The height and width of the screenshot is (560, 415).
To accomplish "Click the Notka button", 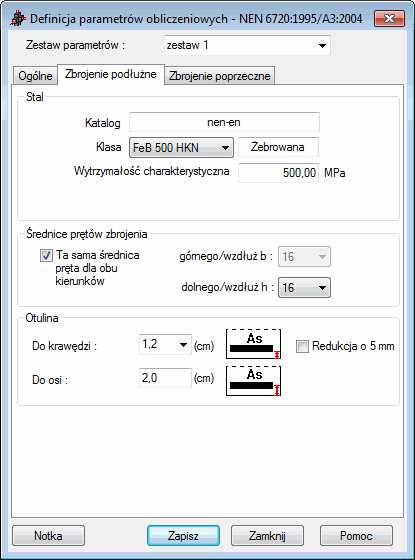I will click(x=48, y=536).
